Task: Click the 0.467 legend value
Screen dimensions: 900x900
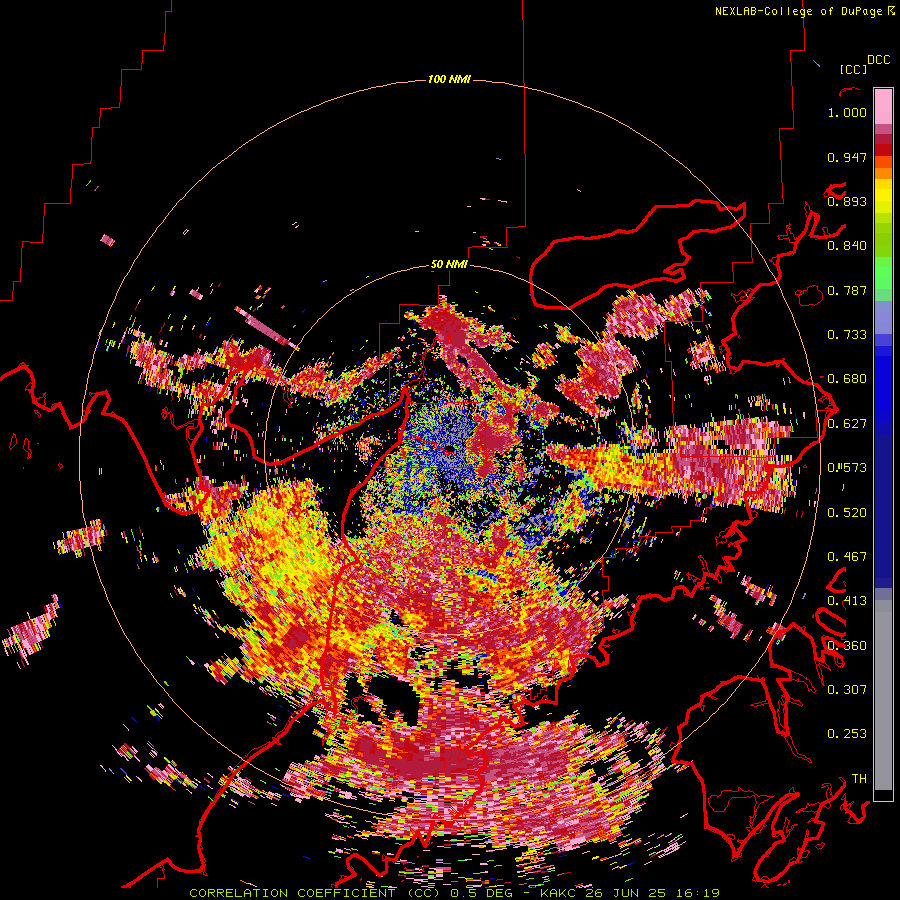Action: point(847,557)
